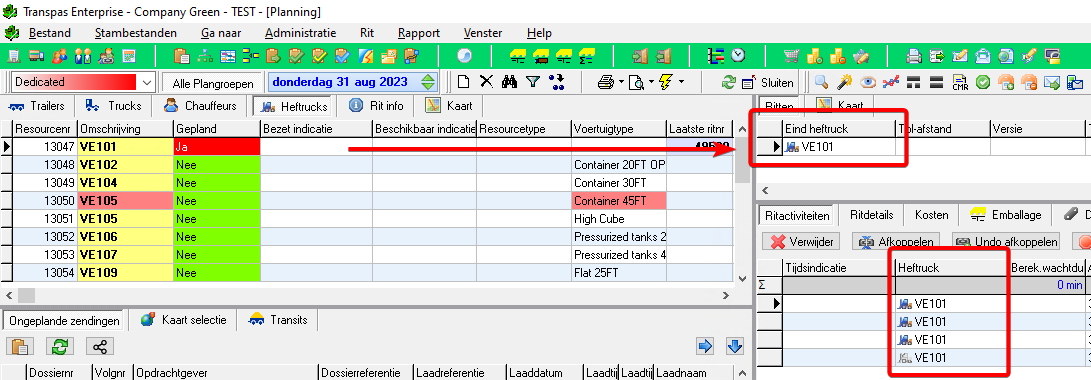Click the Sluiten button
The image size is (1091, 380).
point(768,82)
